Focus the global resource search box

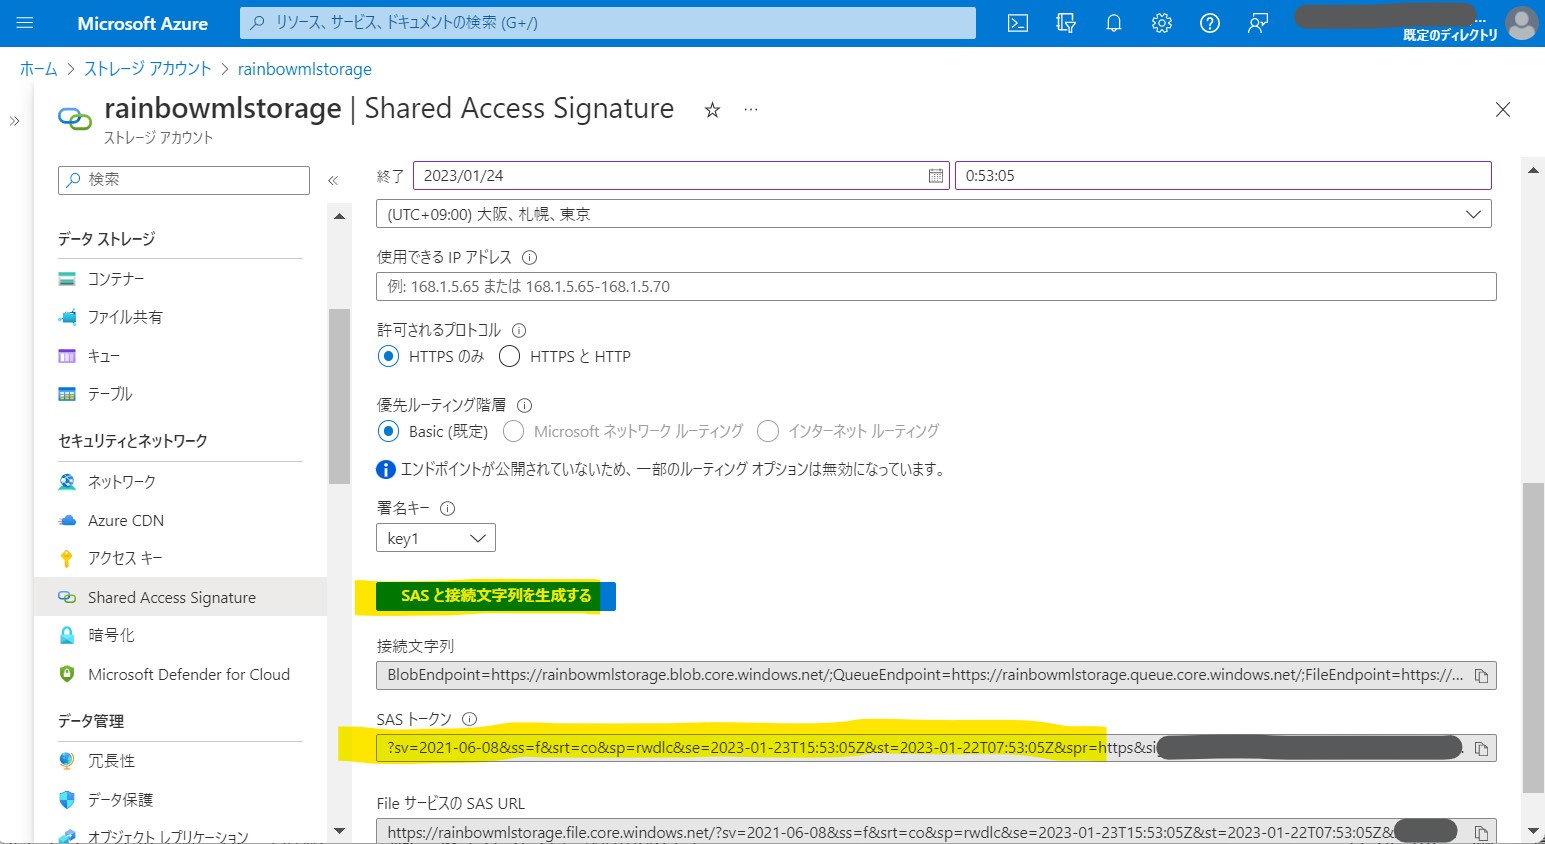[x=608, y=23]
